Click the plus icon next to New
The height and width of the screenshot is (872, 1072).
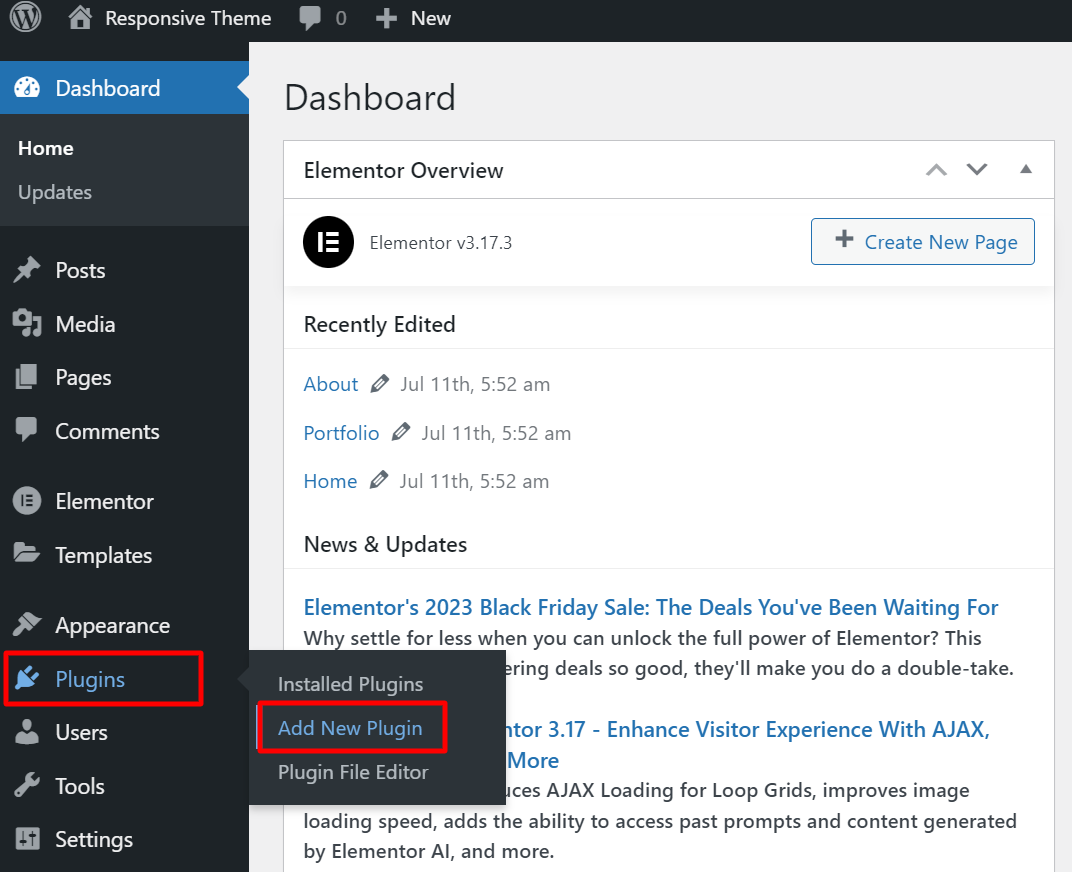386,18
